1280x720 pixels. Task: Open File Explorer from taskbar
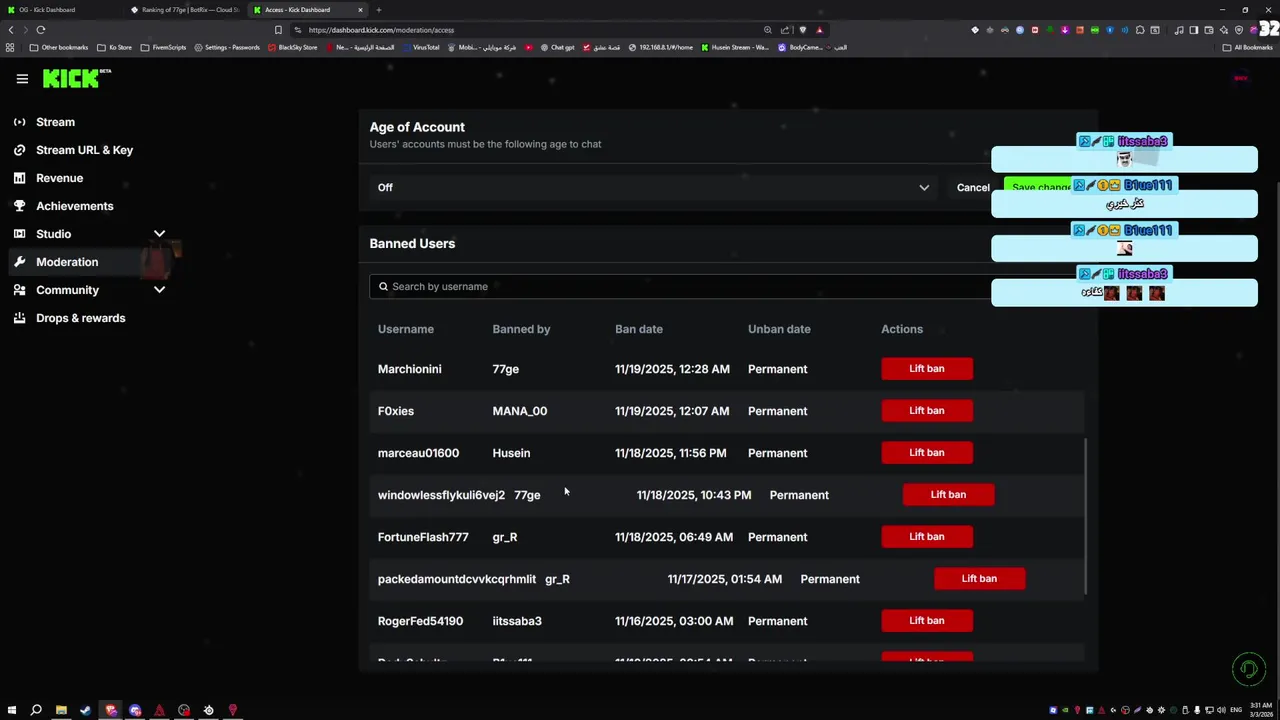(61, 710)
